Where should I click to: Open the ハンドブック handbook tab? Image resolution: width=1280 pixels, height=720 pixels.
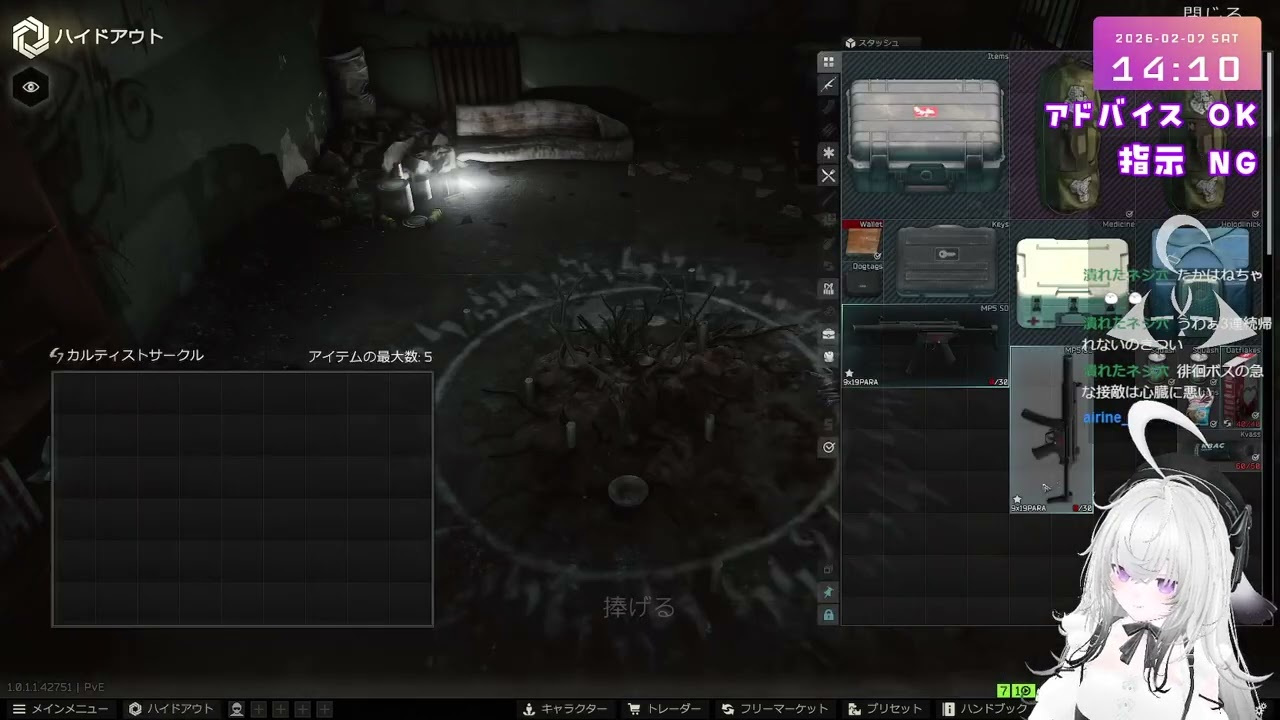pos(985,709)
